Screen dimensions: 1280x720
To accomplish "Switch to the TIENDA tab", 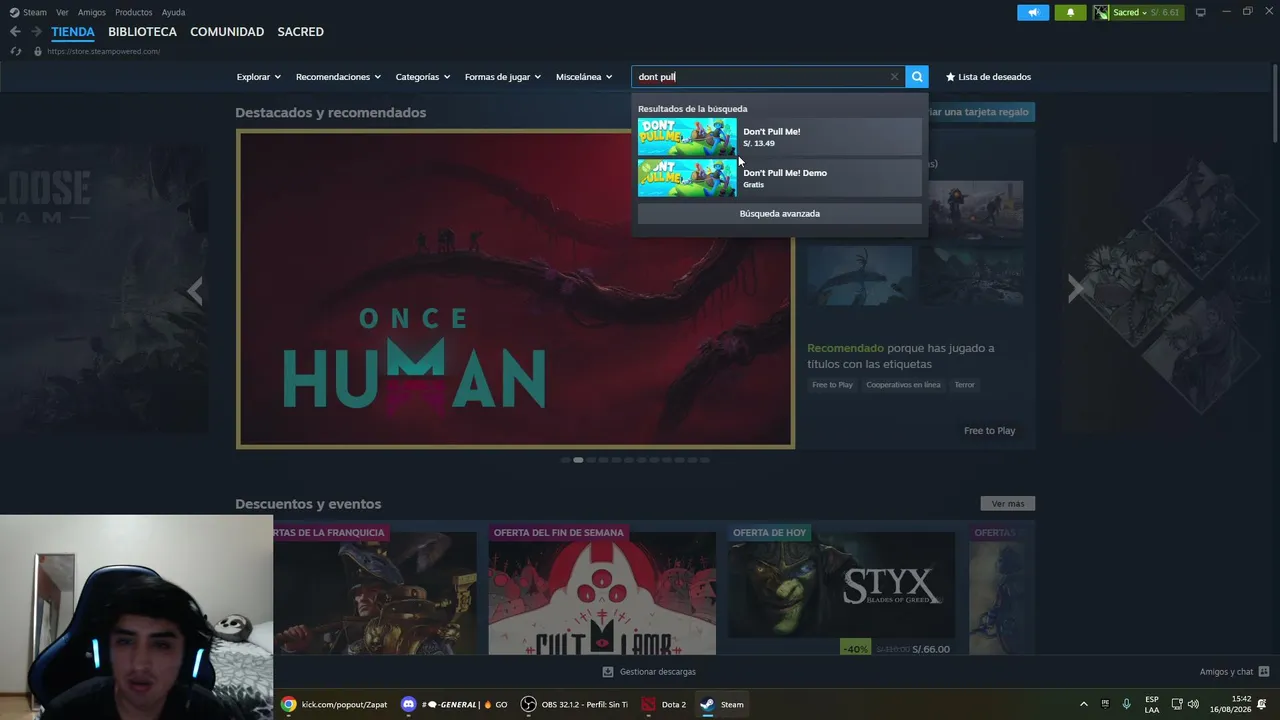I will 73,32.
